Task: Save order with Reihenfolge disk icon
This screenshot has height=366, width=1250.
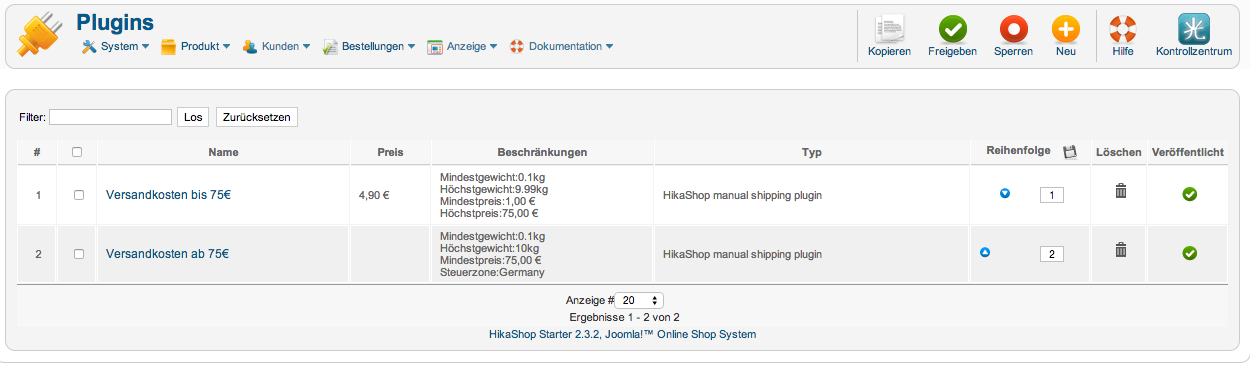Action: [x=1070, y=152]
